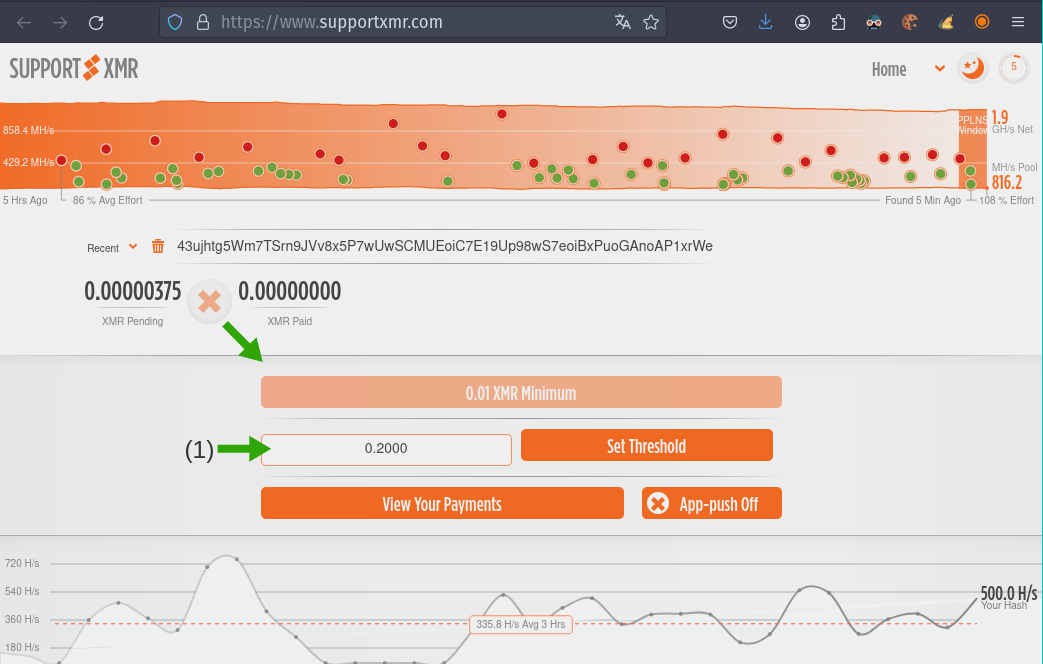Click the 816.2 MH/s Pool value

tap(1007, 182)
